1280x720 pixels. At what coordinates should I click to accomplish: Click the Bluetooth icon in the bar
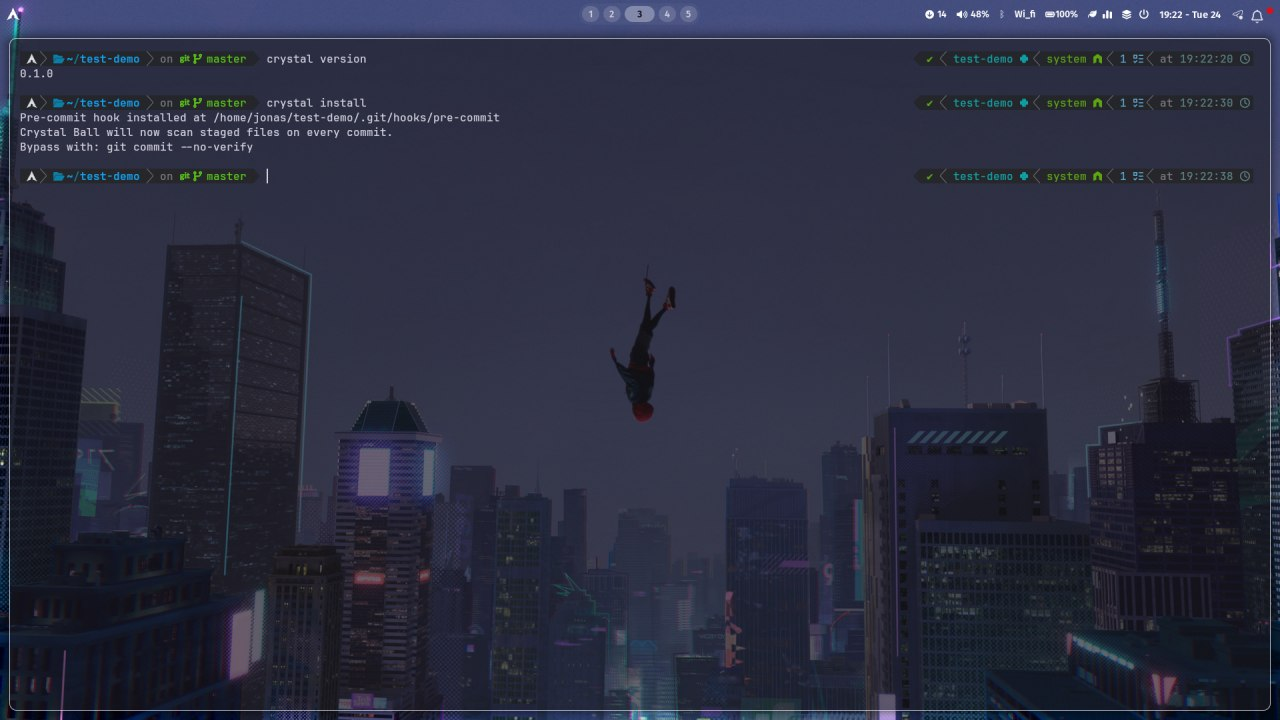click(x=1002, y=14)
